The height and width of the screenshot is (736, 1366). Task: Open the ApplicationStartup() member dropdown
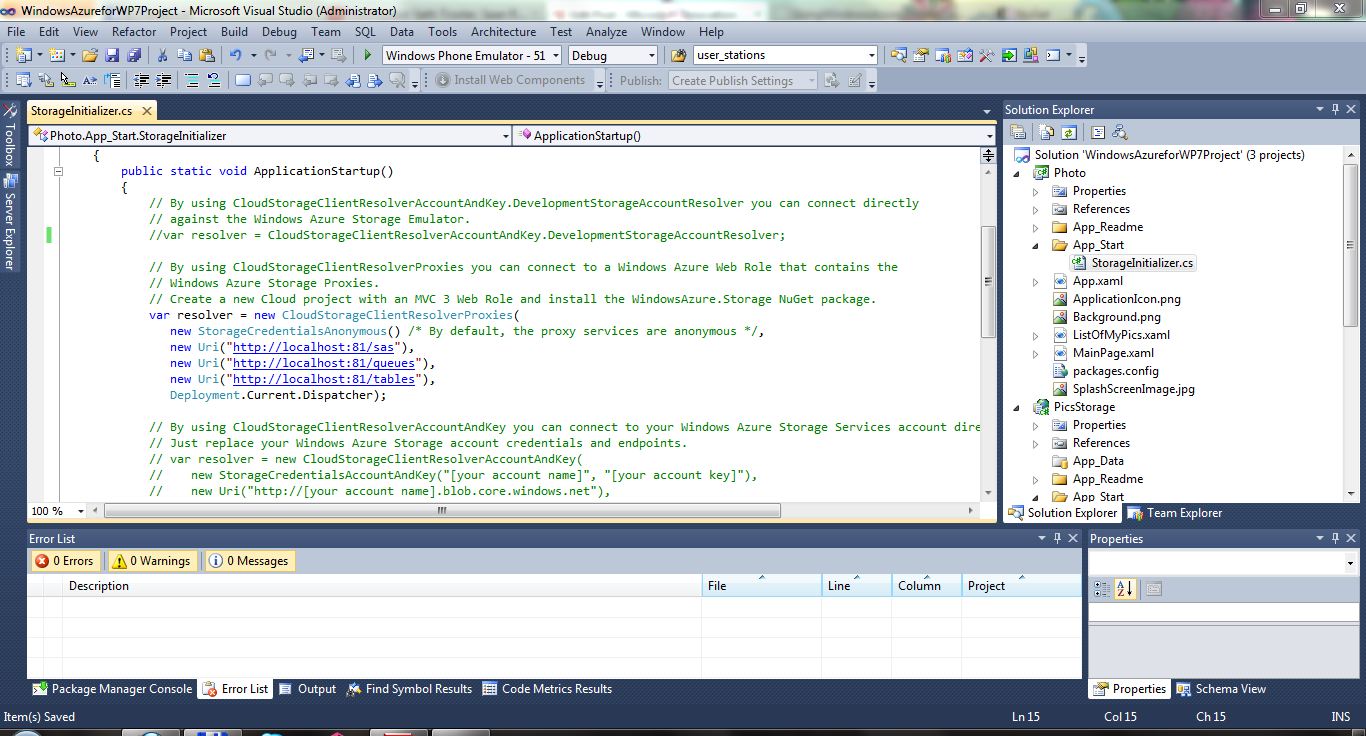coord(989,135)
